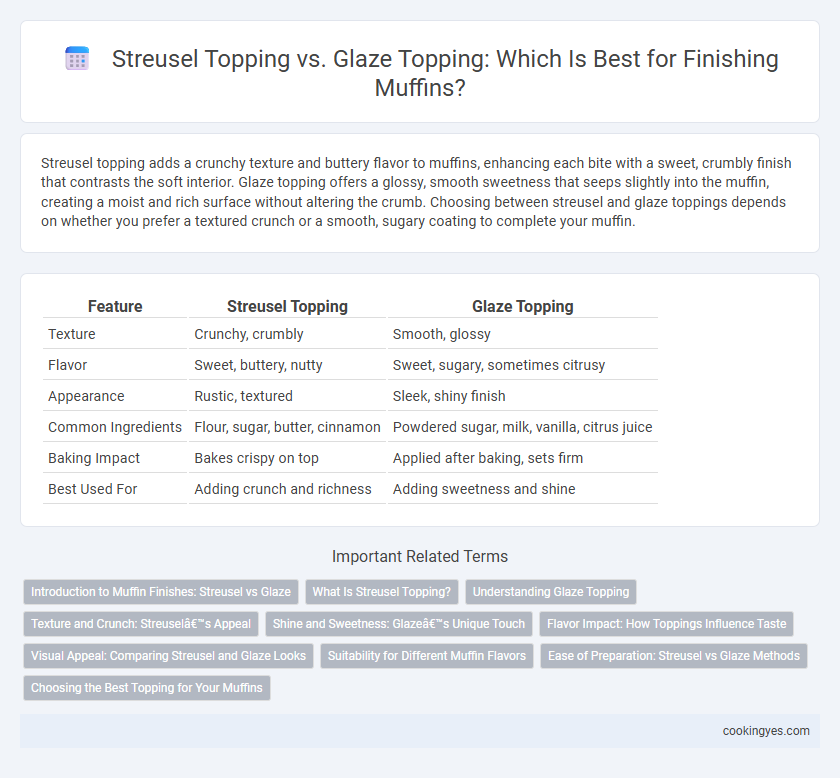Open the Flavor Impact tag
Viewport: 840px width, 778px height.
coord(666,624)
